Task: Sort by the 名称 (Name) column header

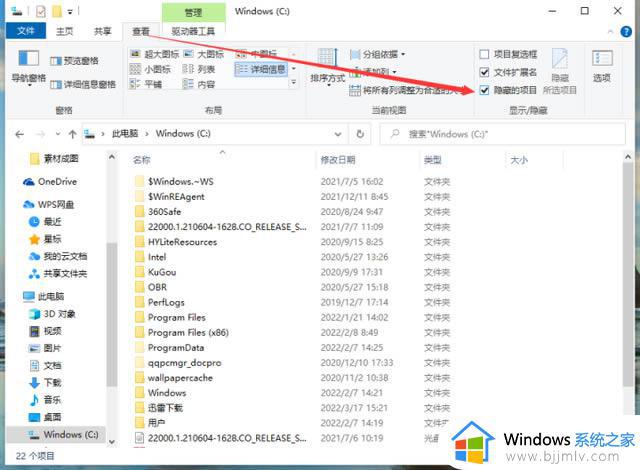Action: coord(142,160)
